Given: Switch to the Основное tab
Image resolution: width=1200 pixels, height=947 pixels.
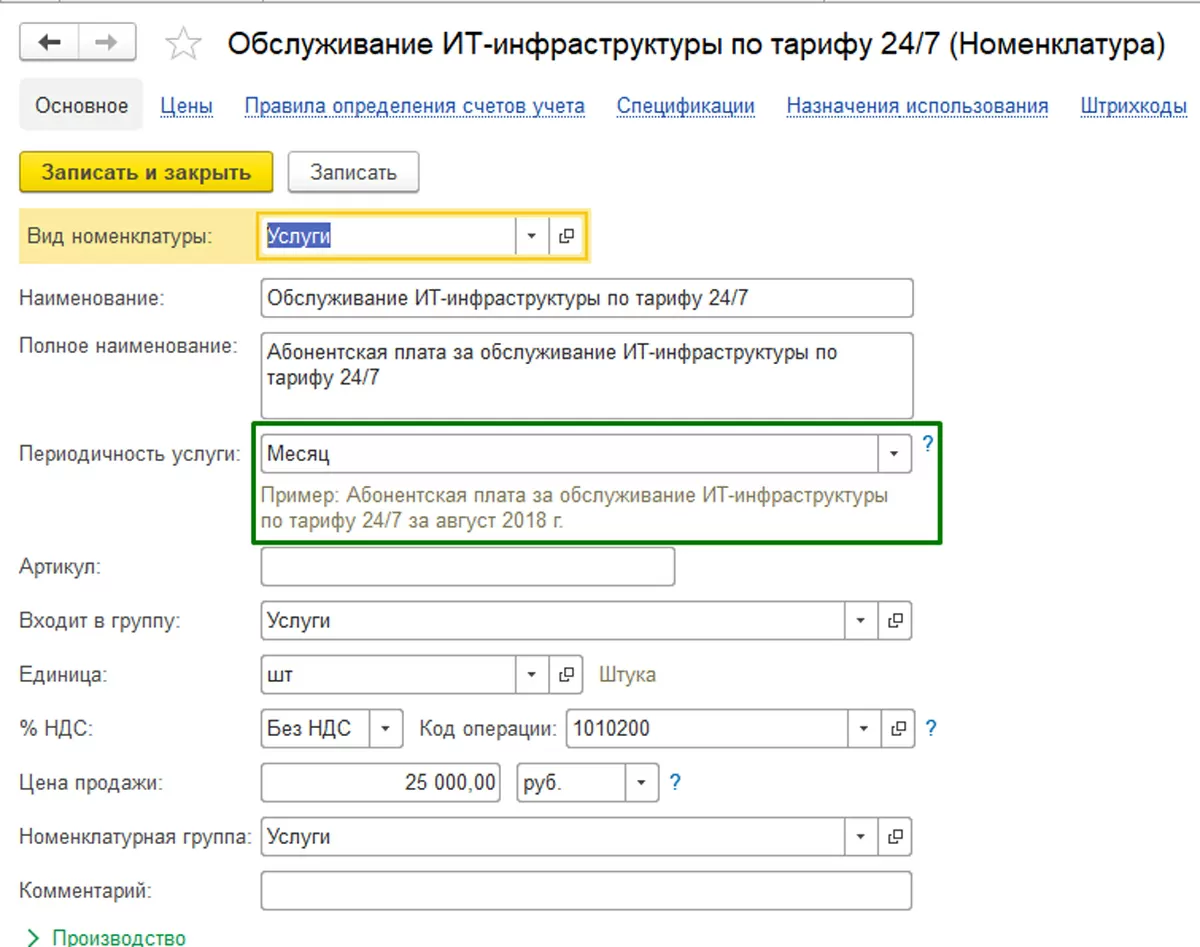Looking at the screenshot, I should pos(82,106).
